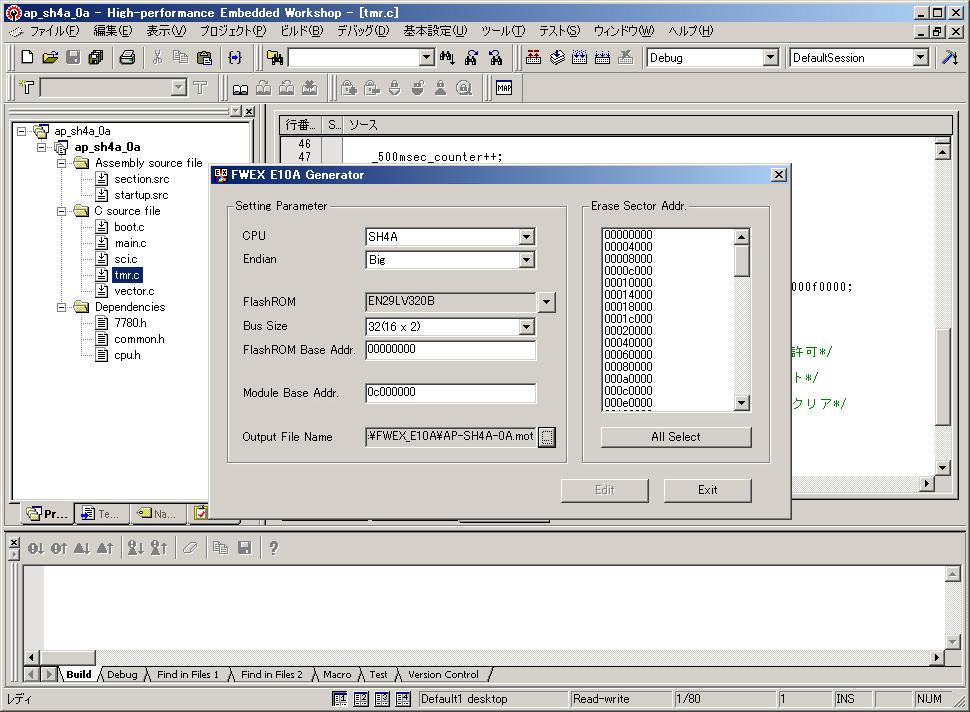Viewport: 970px width, 712px height.
Task: Click the erase sector list down arrow
Action: click(x=742, y=403)
